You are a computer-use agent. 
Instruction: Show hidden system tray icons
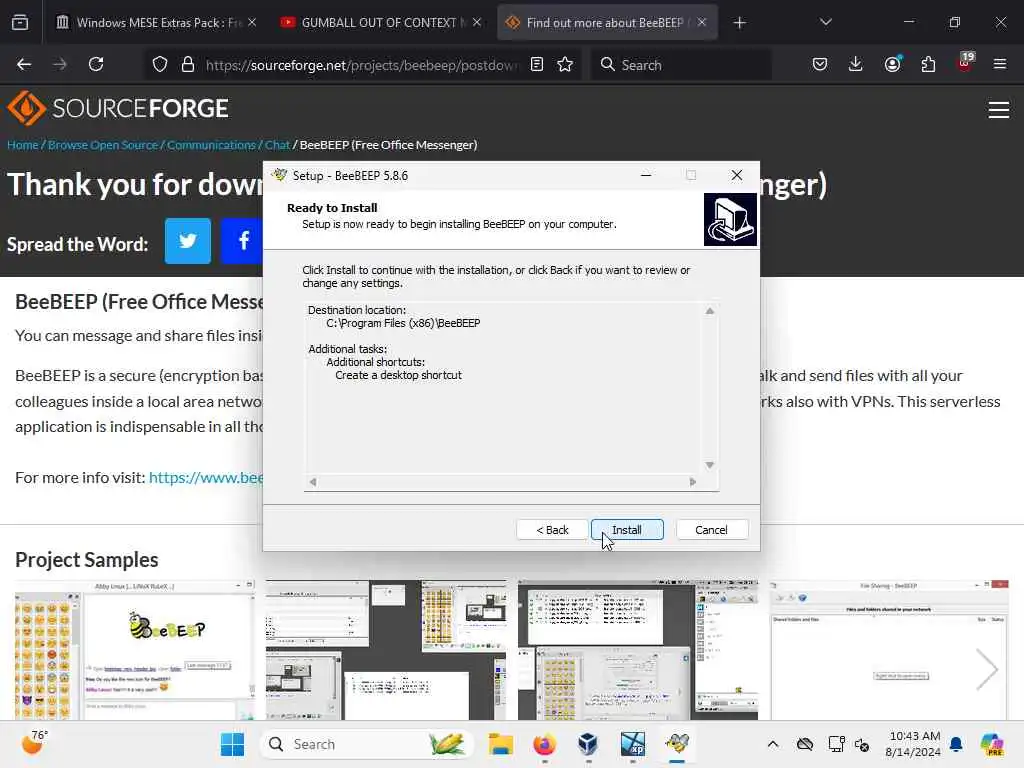773,744
